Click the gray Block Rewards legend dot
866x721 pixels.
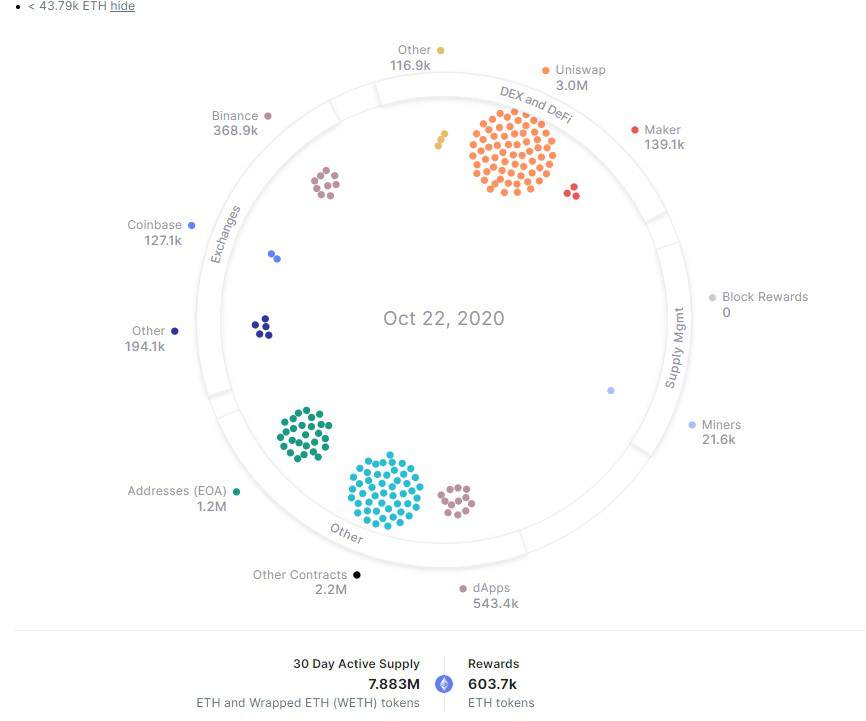pos(712,298)
